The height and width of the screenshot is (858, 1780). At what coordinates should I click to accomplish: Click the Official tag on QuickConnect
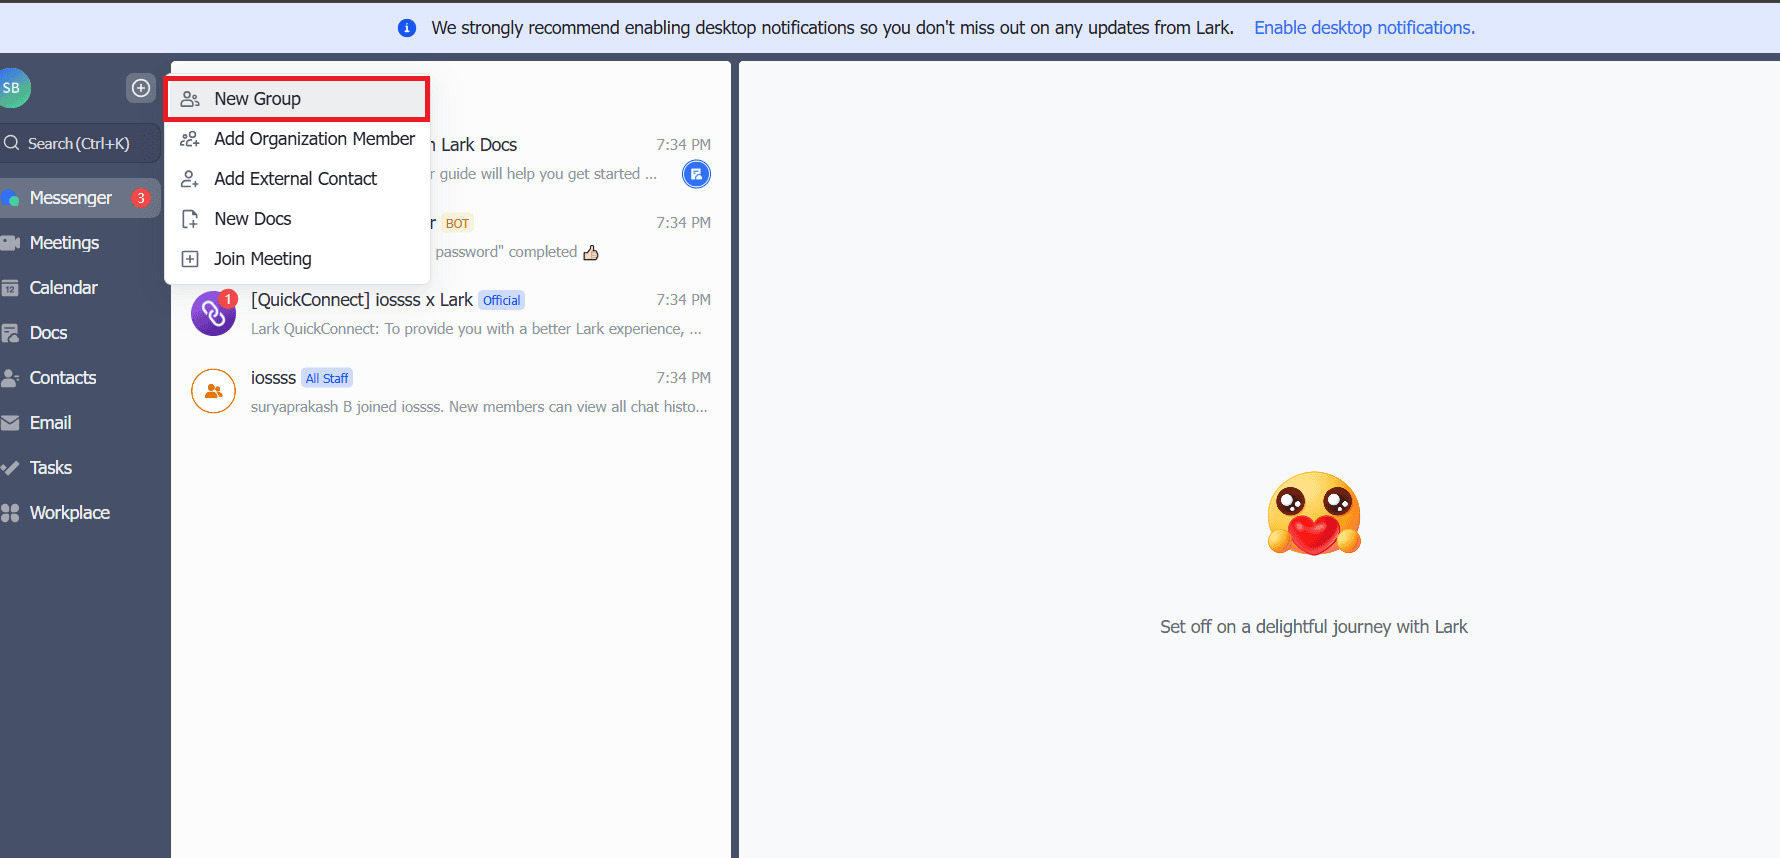(501, 300)
